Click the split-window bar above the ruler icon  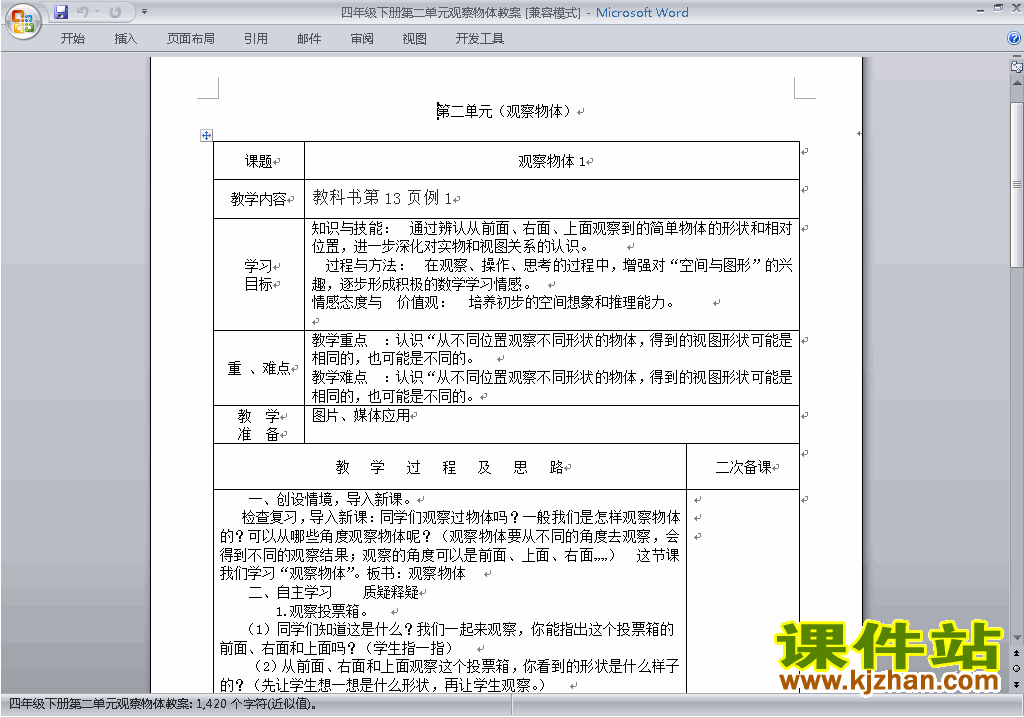point(1017,57)
